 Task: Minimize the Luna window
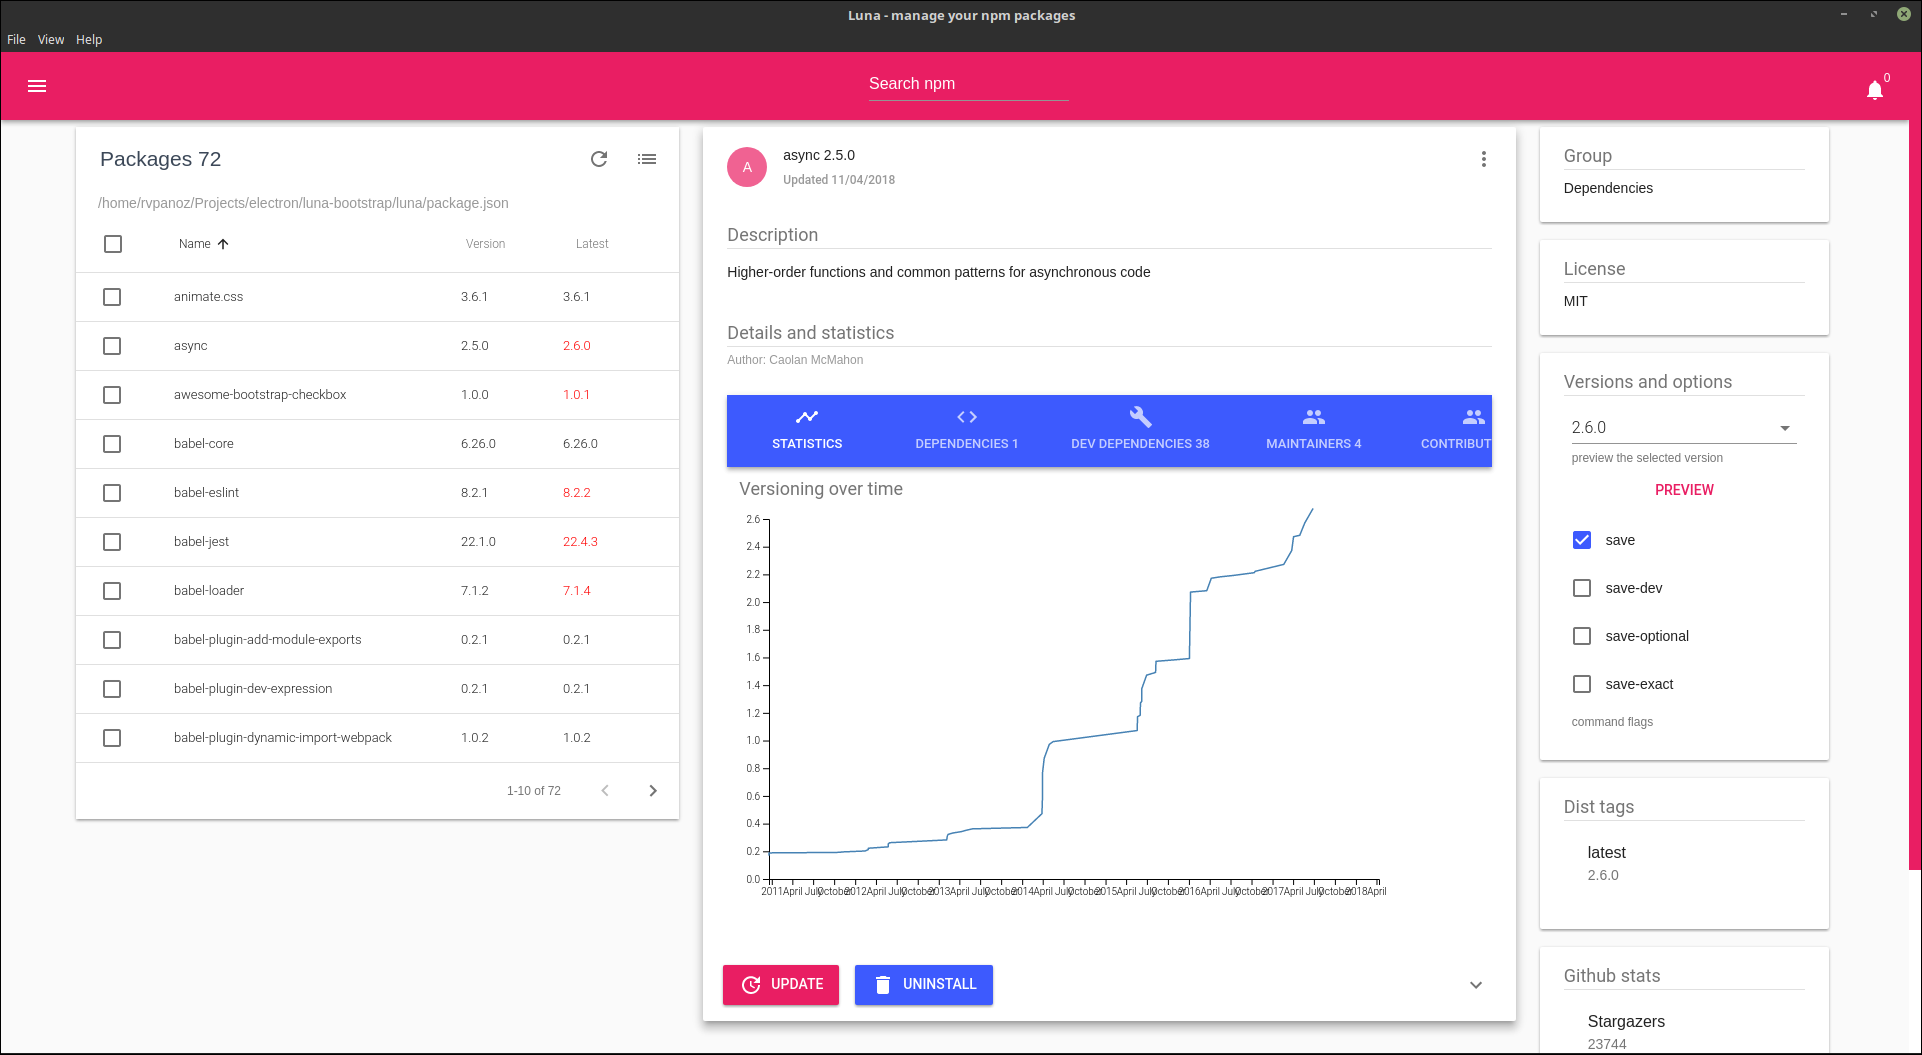pyautogui.click(x=1844, y=15)
